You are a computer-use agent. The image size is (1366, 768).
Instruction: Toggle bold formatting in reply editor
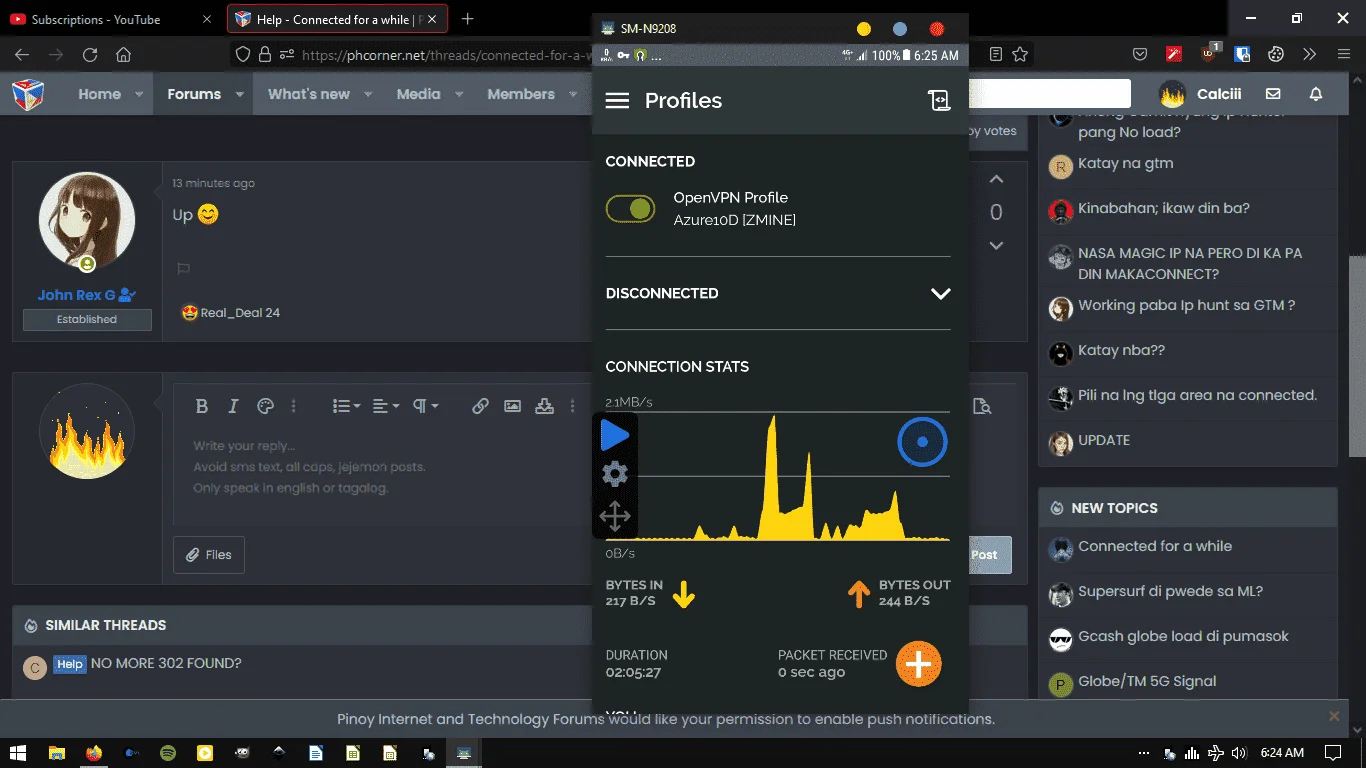tap(201, 406)
